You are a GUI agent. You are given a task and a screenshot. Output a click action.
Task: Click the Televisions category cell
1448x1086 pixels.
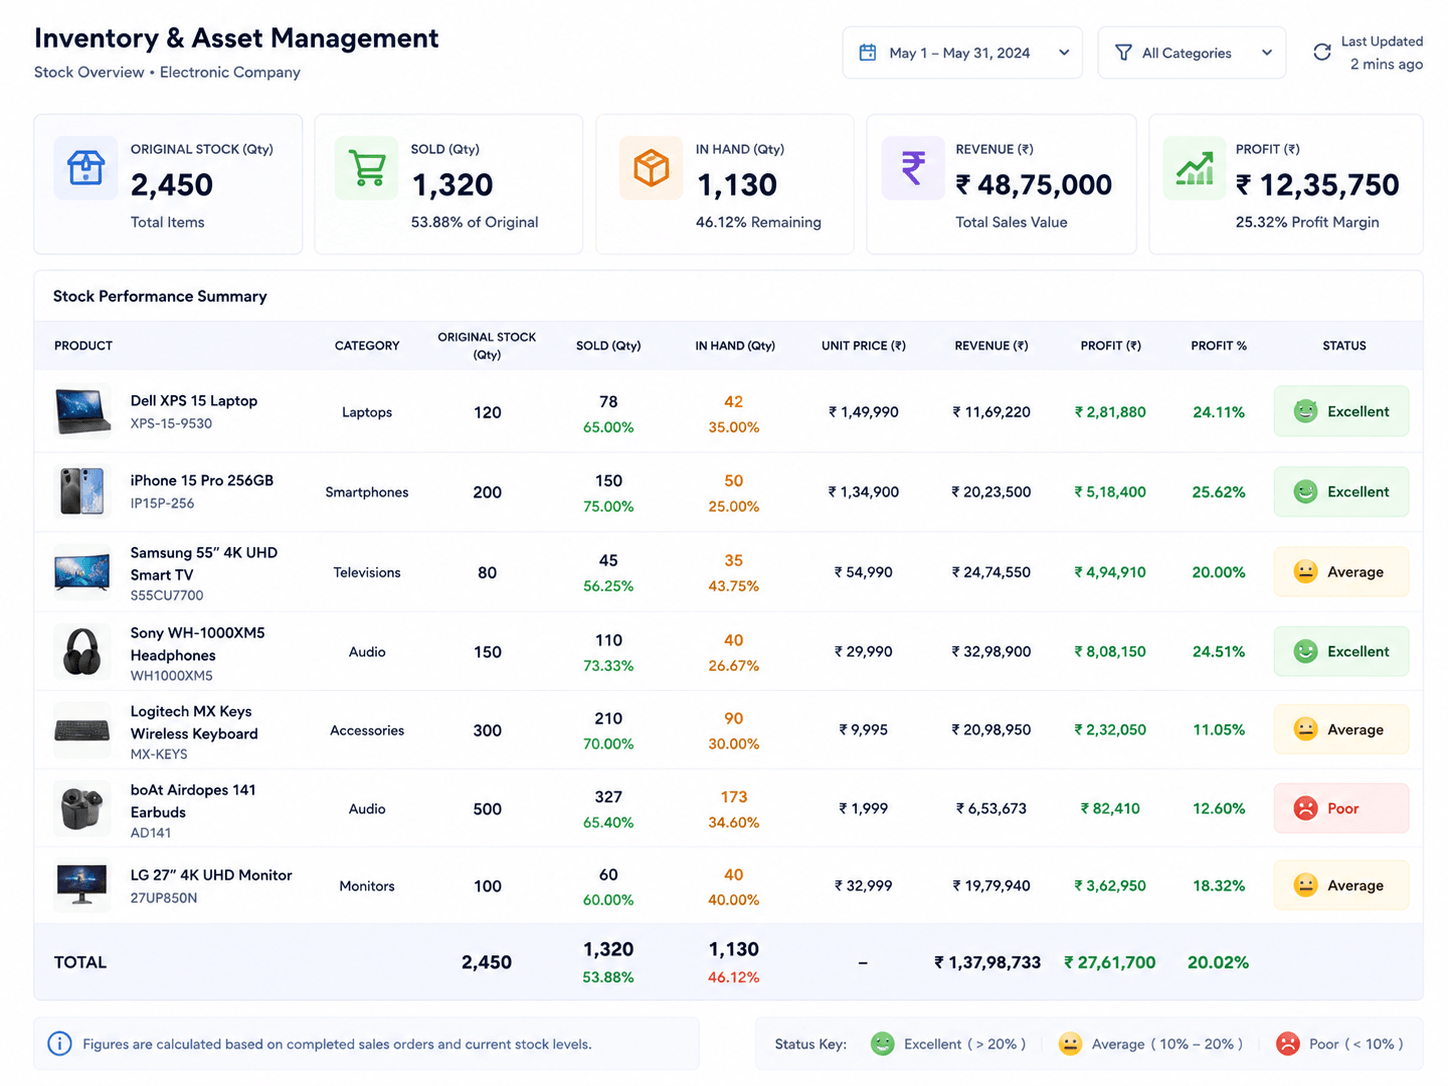point(367,572)
